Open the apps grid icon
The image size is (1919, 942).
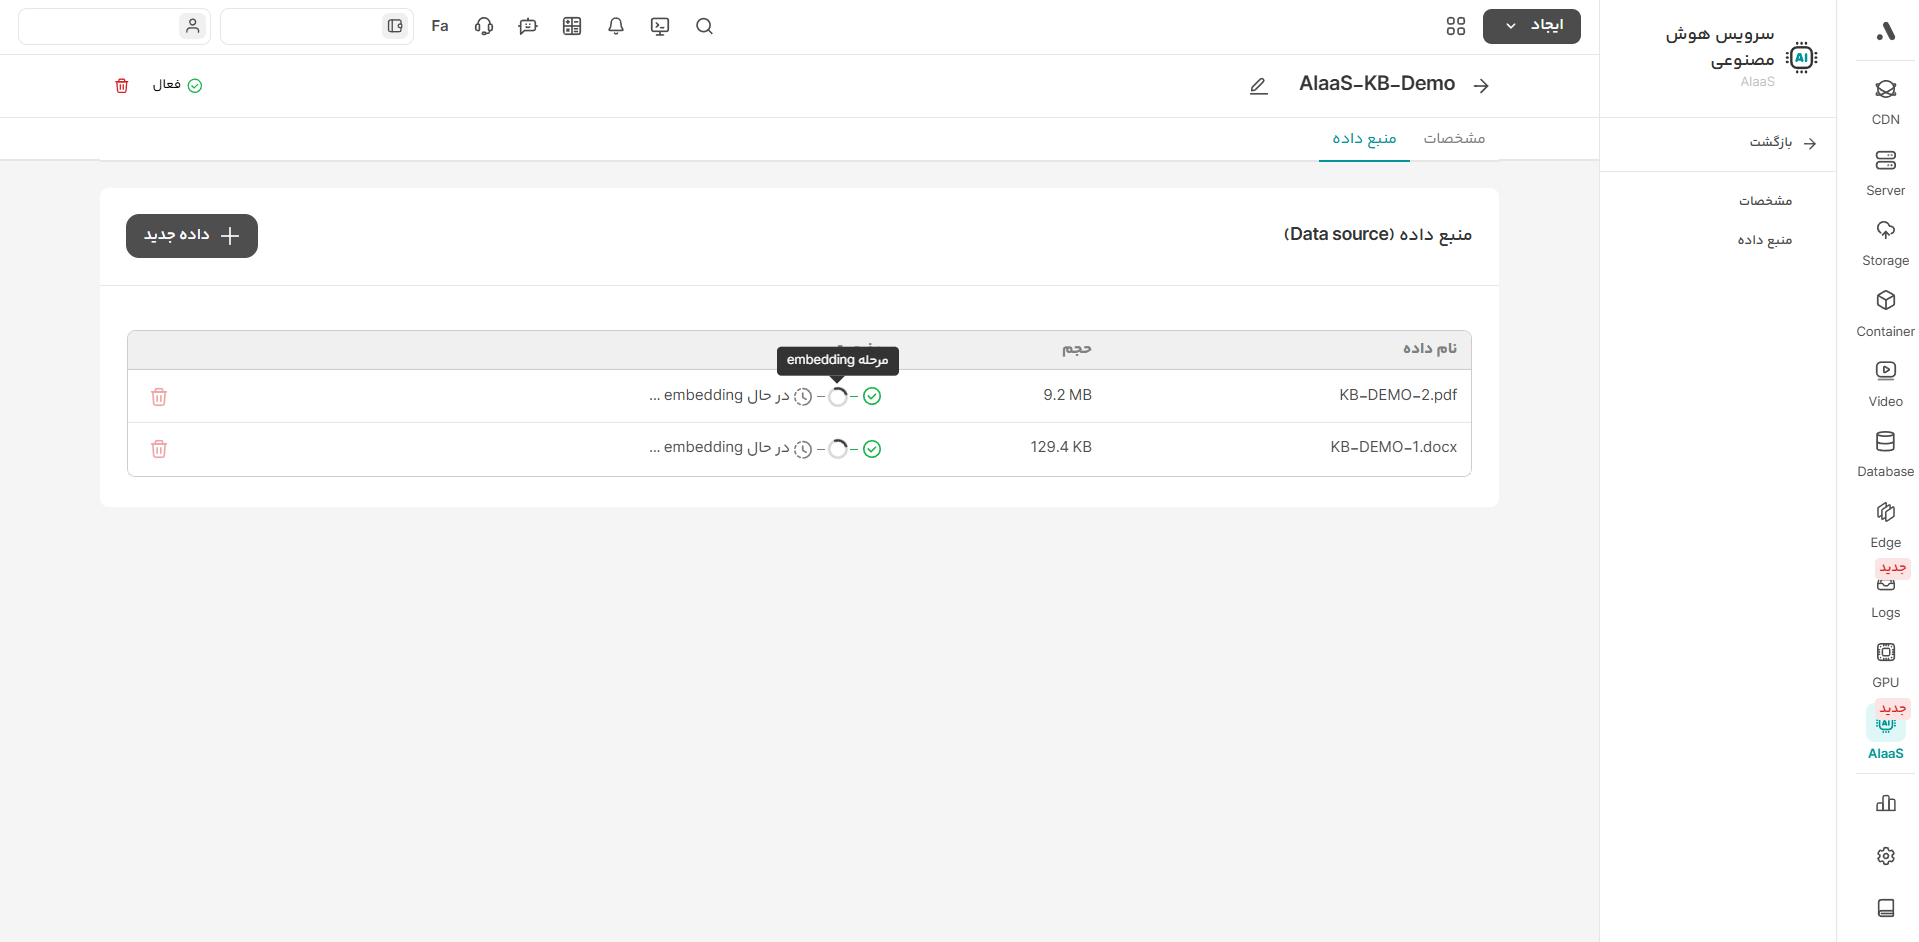coord(1455,27)
